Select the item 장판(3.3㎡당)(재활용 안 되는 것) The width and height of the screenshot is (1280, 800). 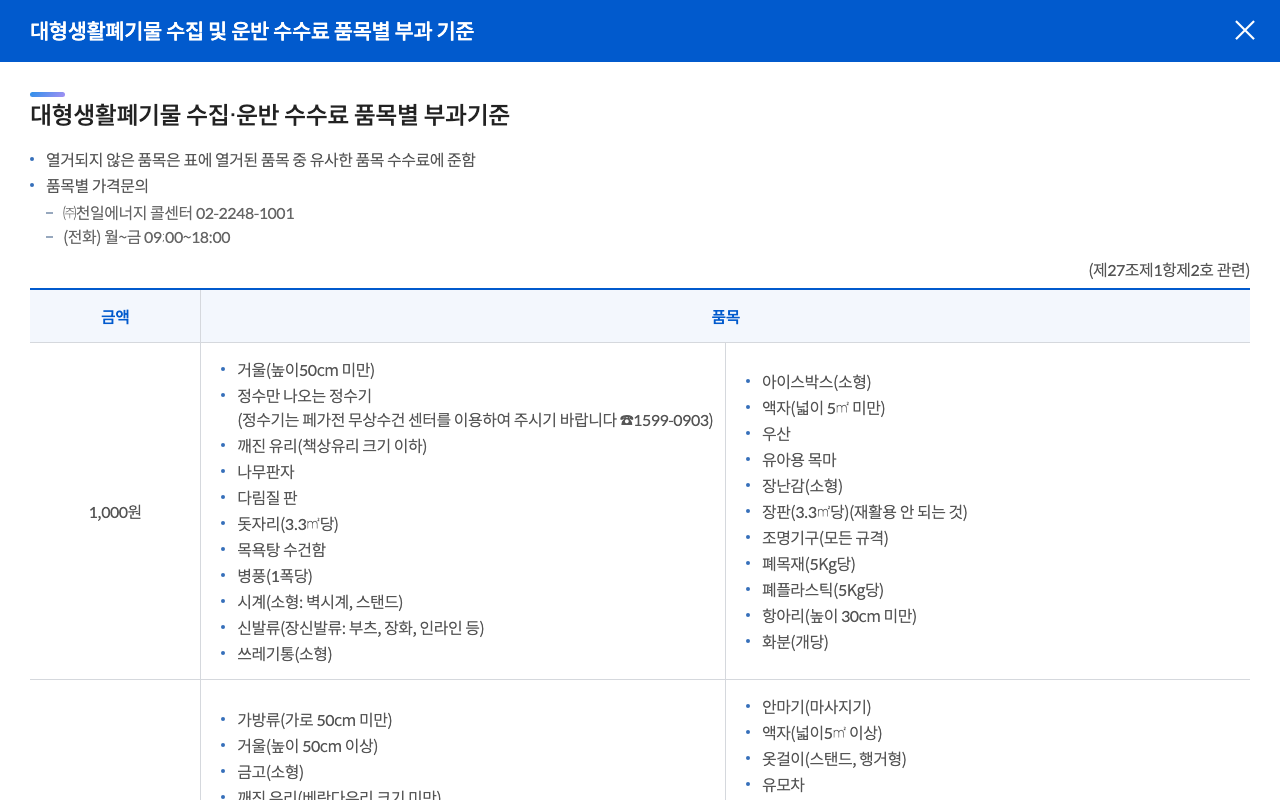click(865, 512)
